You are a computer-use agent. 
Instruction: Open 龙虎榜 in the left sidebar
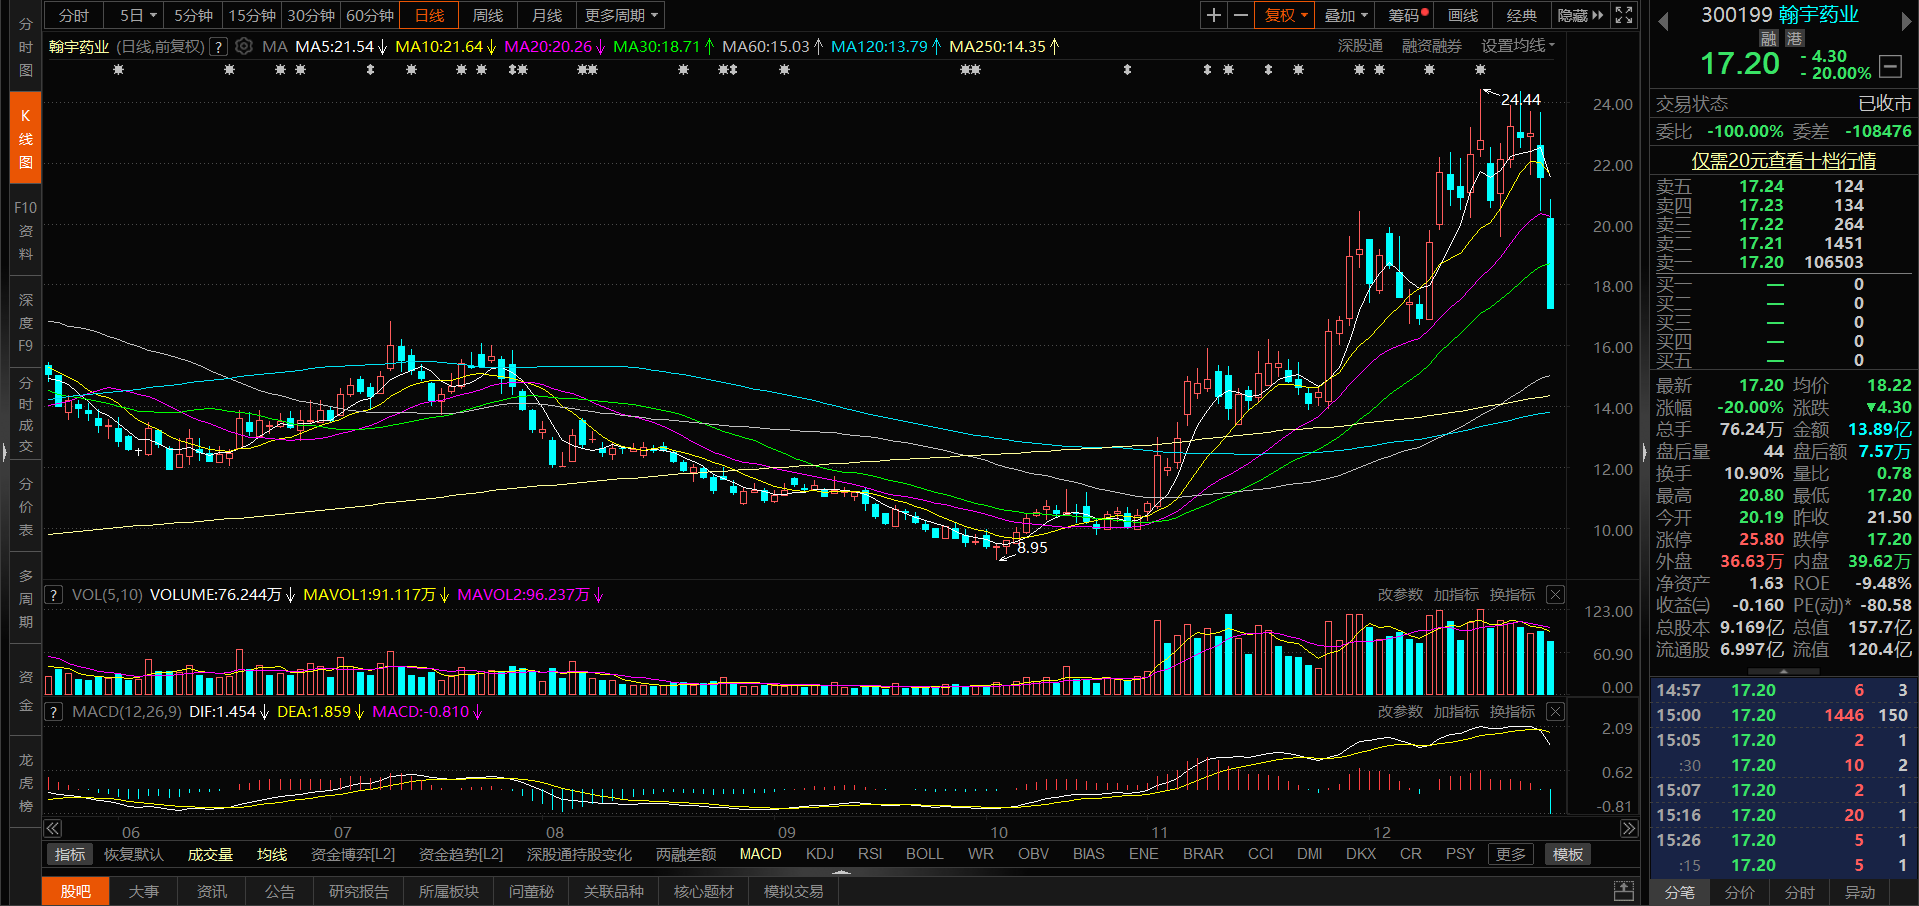click(x=26, y=783)
